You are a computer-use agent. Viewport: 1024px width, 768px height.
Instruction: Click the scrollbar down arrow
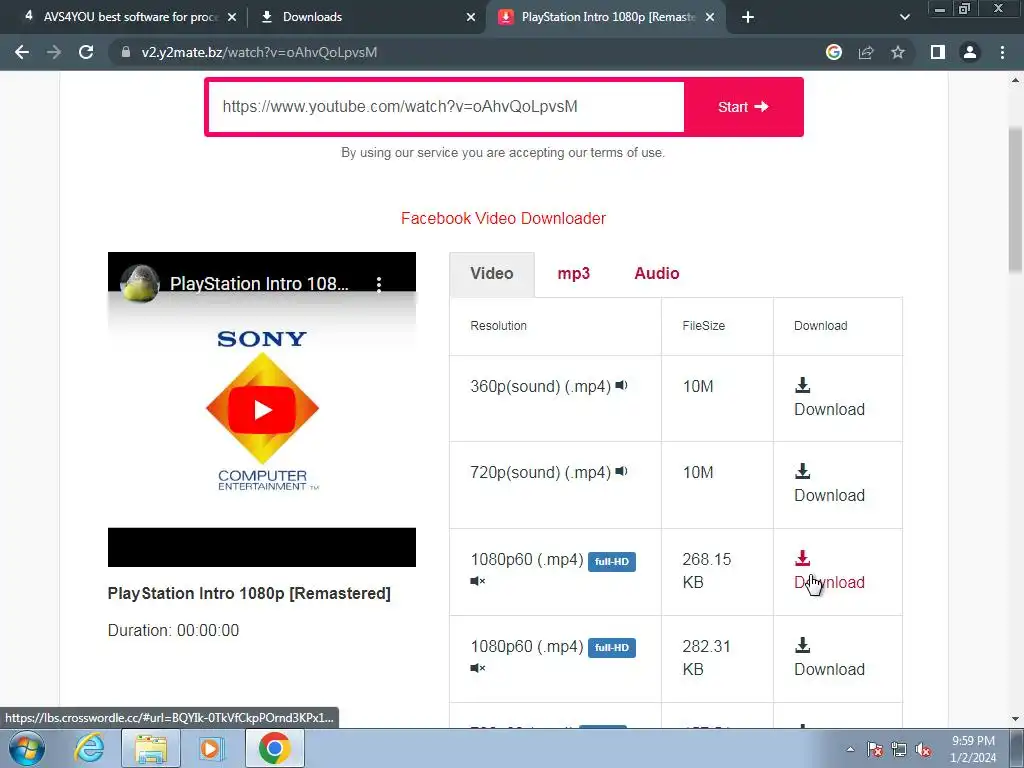pos(1016,720)
